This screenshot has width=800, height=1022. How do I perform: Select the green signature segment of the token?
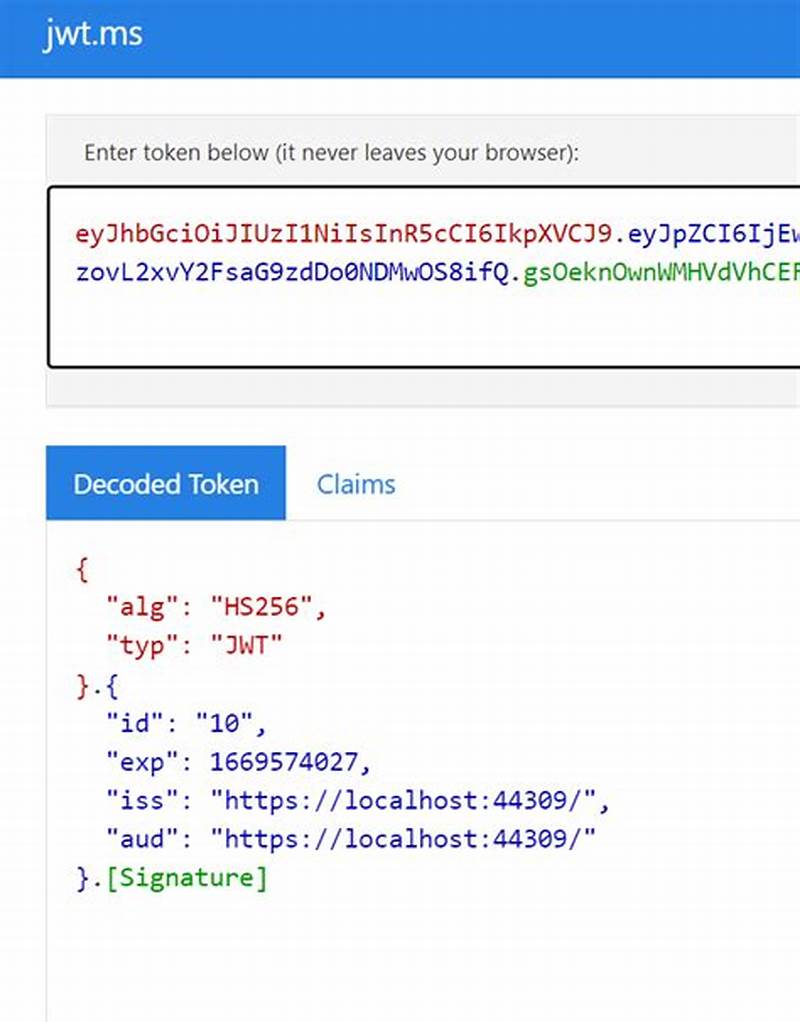point(650,273)
